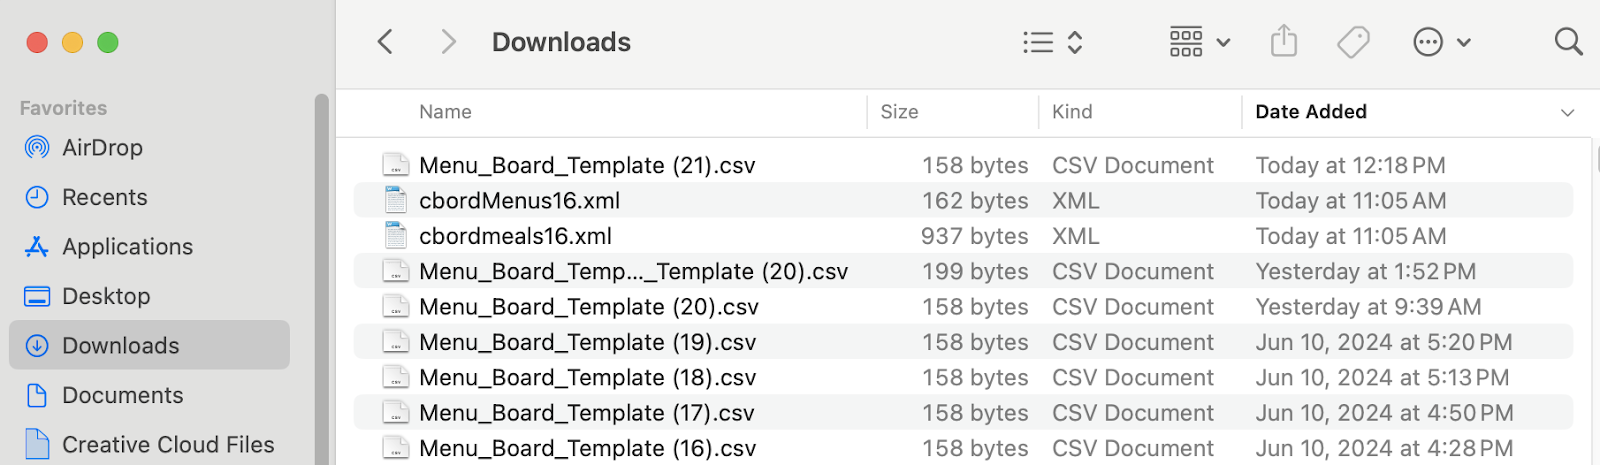
Task: Expand the Group By dropdown
Action: (x=1199, y=42)
